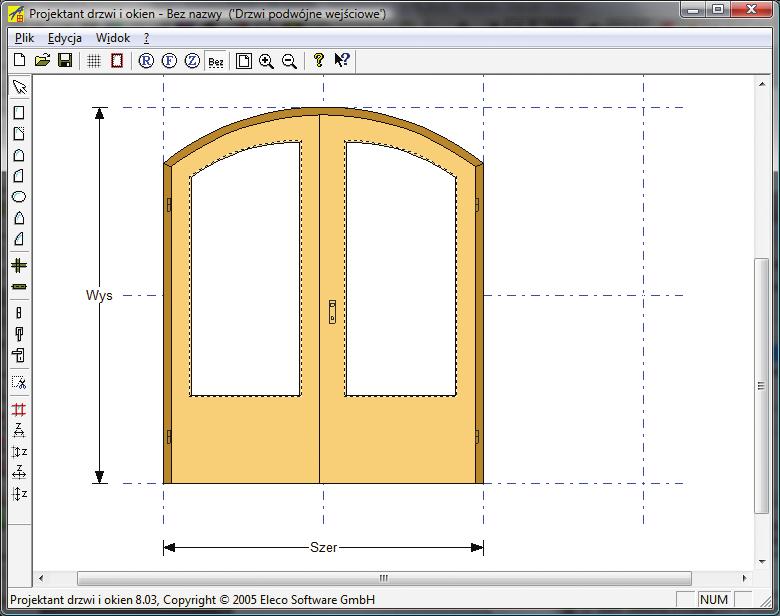Select the lever lock handle tool

point(19,355)
